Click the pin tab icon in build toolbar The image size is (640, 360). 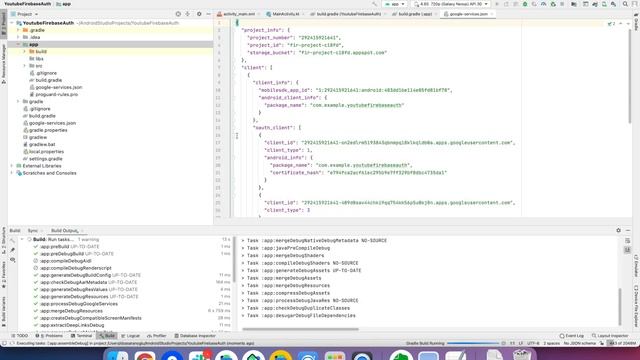(x=13, y=250)
